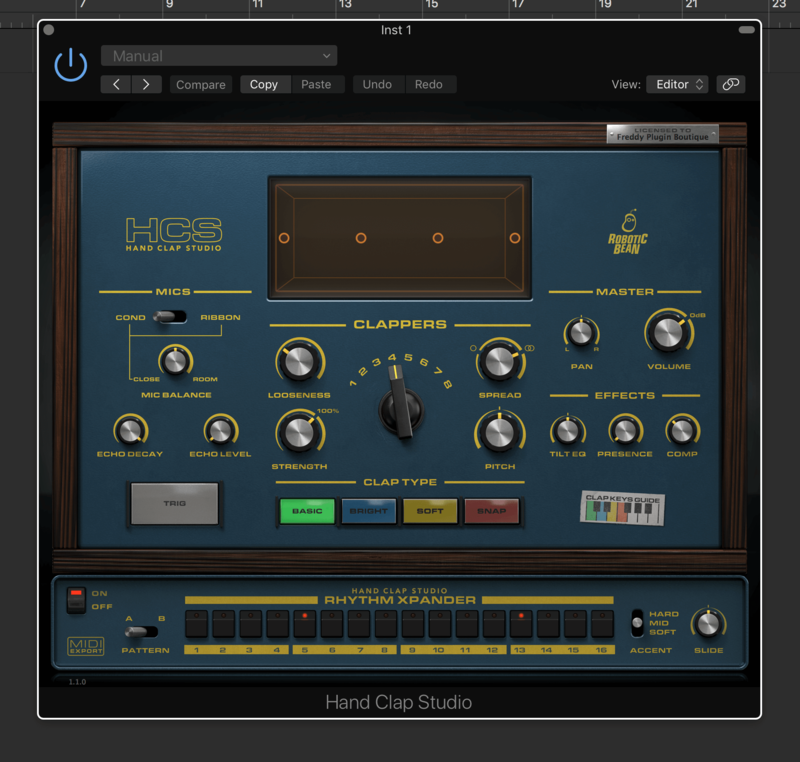Open the View Editor dropdown
Image resolution: width=800 pixels, height=762 pixels.
(x=678, y=84)
